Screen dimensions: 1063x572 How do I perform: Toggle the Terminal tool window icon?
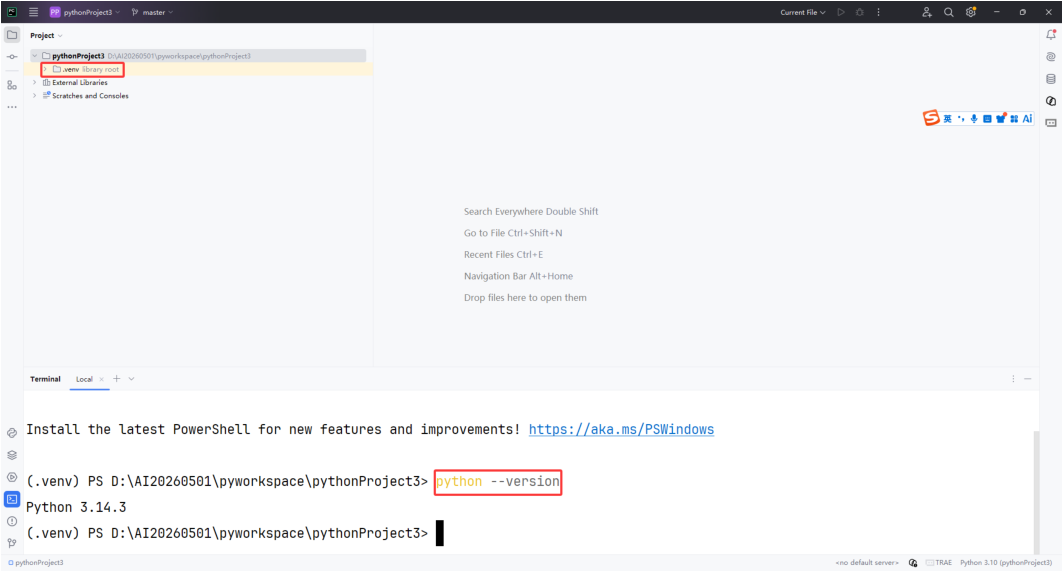(x=12, y=499)
